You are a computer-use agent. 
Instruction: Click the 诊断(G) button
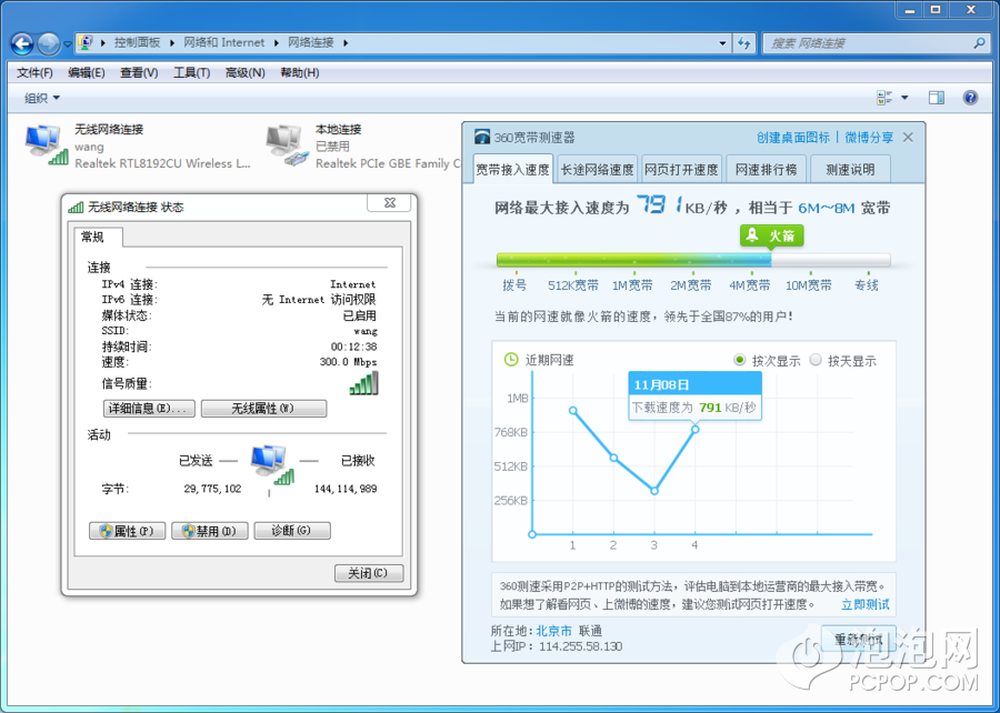click(x=292, y=531)
